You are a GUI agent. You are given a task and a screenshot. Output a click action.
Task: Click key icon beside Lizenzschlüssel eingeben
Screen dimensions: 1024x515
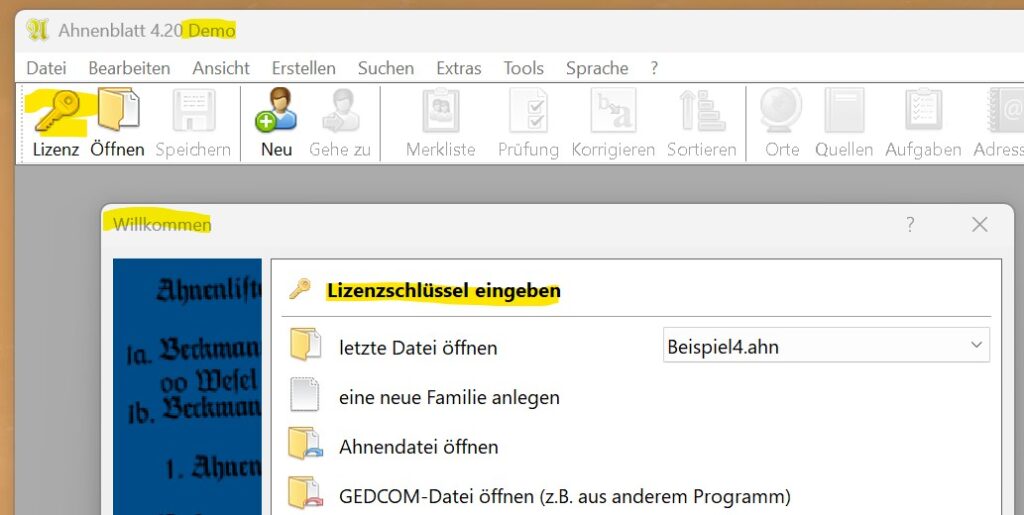pos(300,289)
